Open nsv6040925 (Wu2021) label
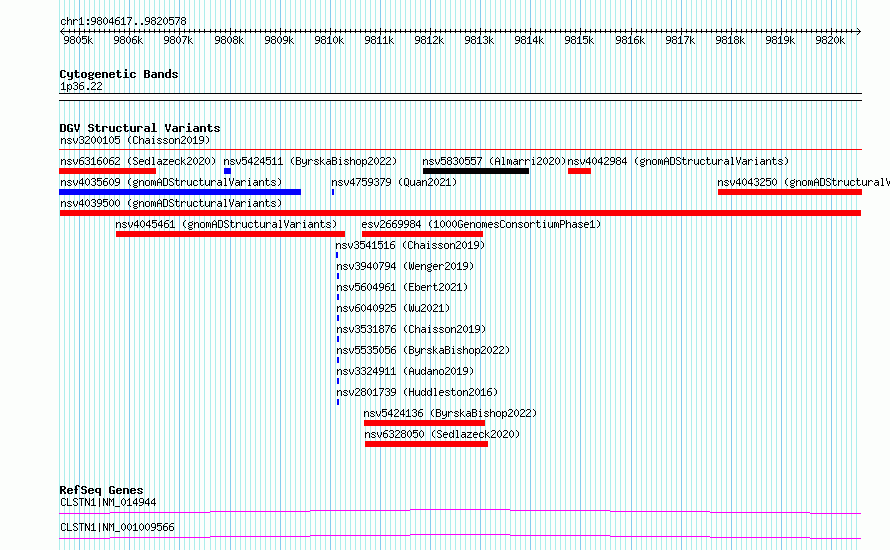Viewport: 890px width, 550px height. coord(393,308)
